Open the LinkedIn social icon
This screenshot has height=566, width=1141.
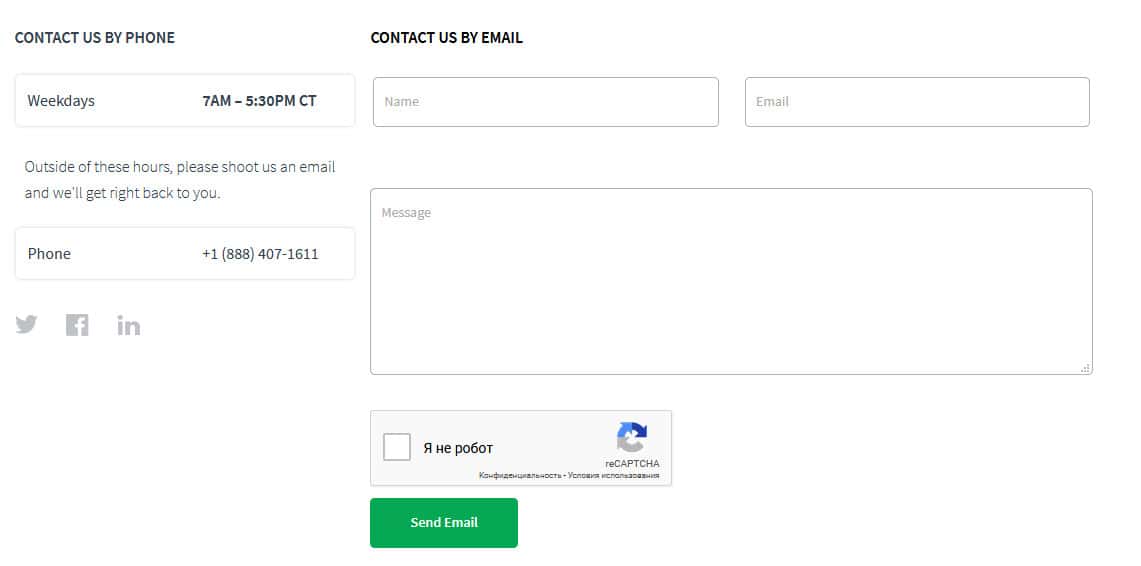pyautogui.click(x=128, y=325)
